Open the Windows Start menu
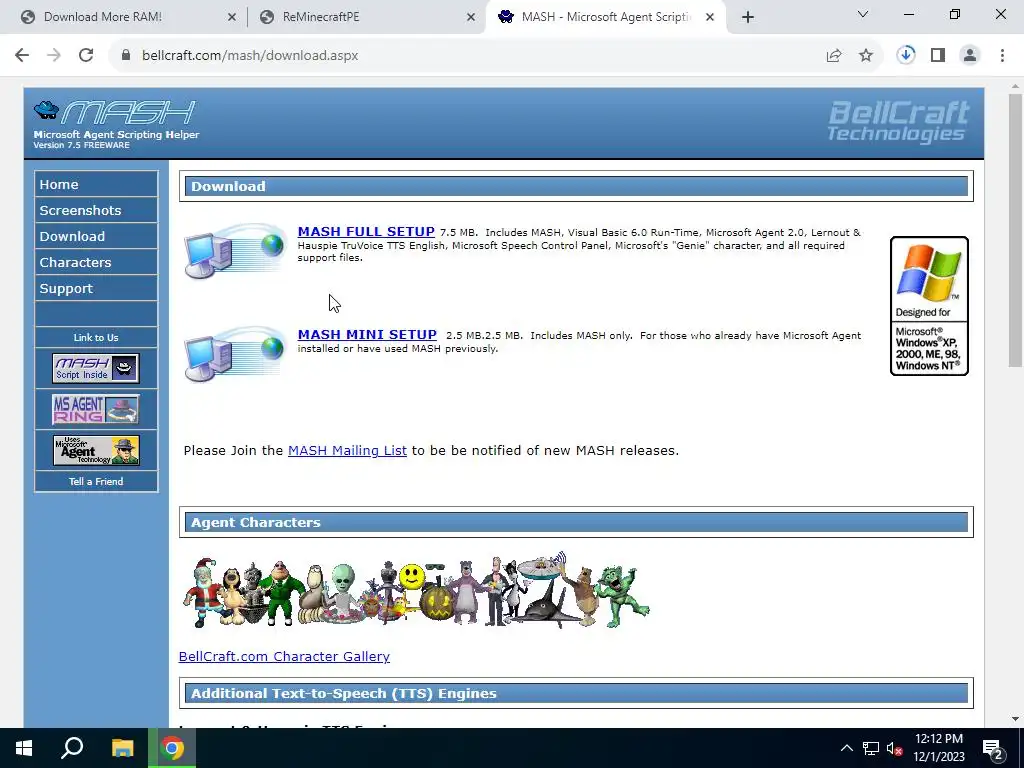Screen dimensions: 1024x768 point(24,748)
